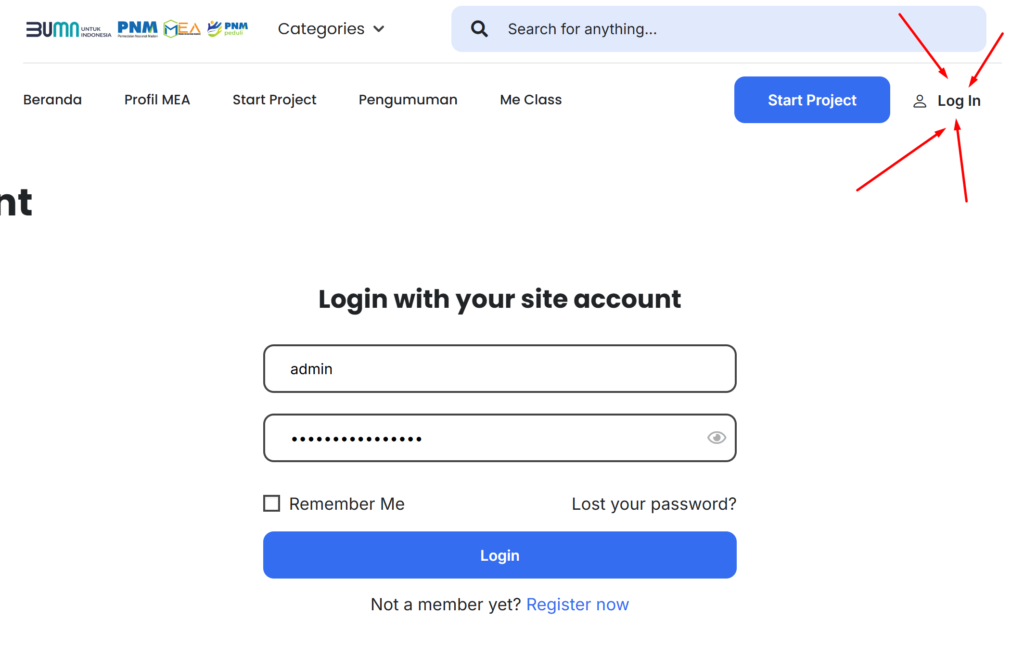Open the Lost your password link

point(654,504)
